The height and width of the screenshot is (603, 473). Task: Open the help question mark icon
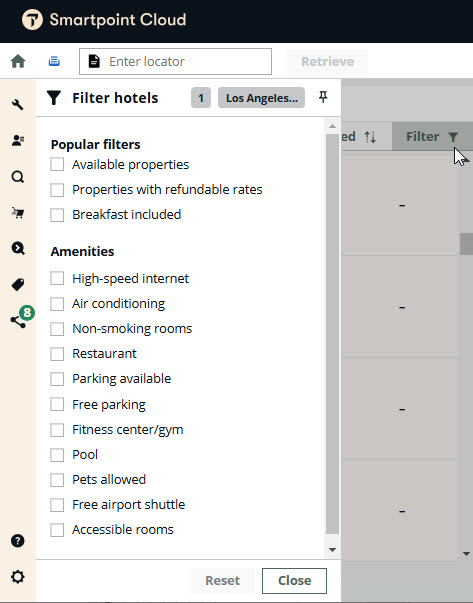18,541
